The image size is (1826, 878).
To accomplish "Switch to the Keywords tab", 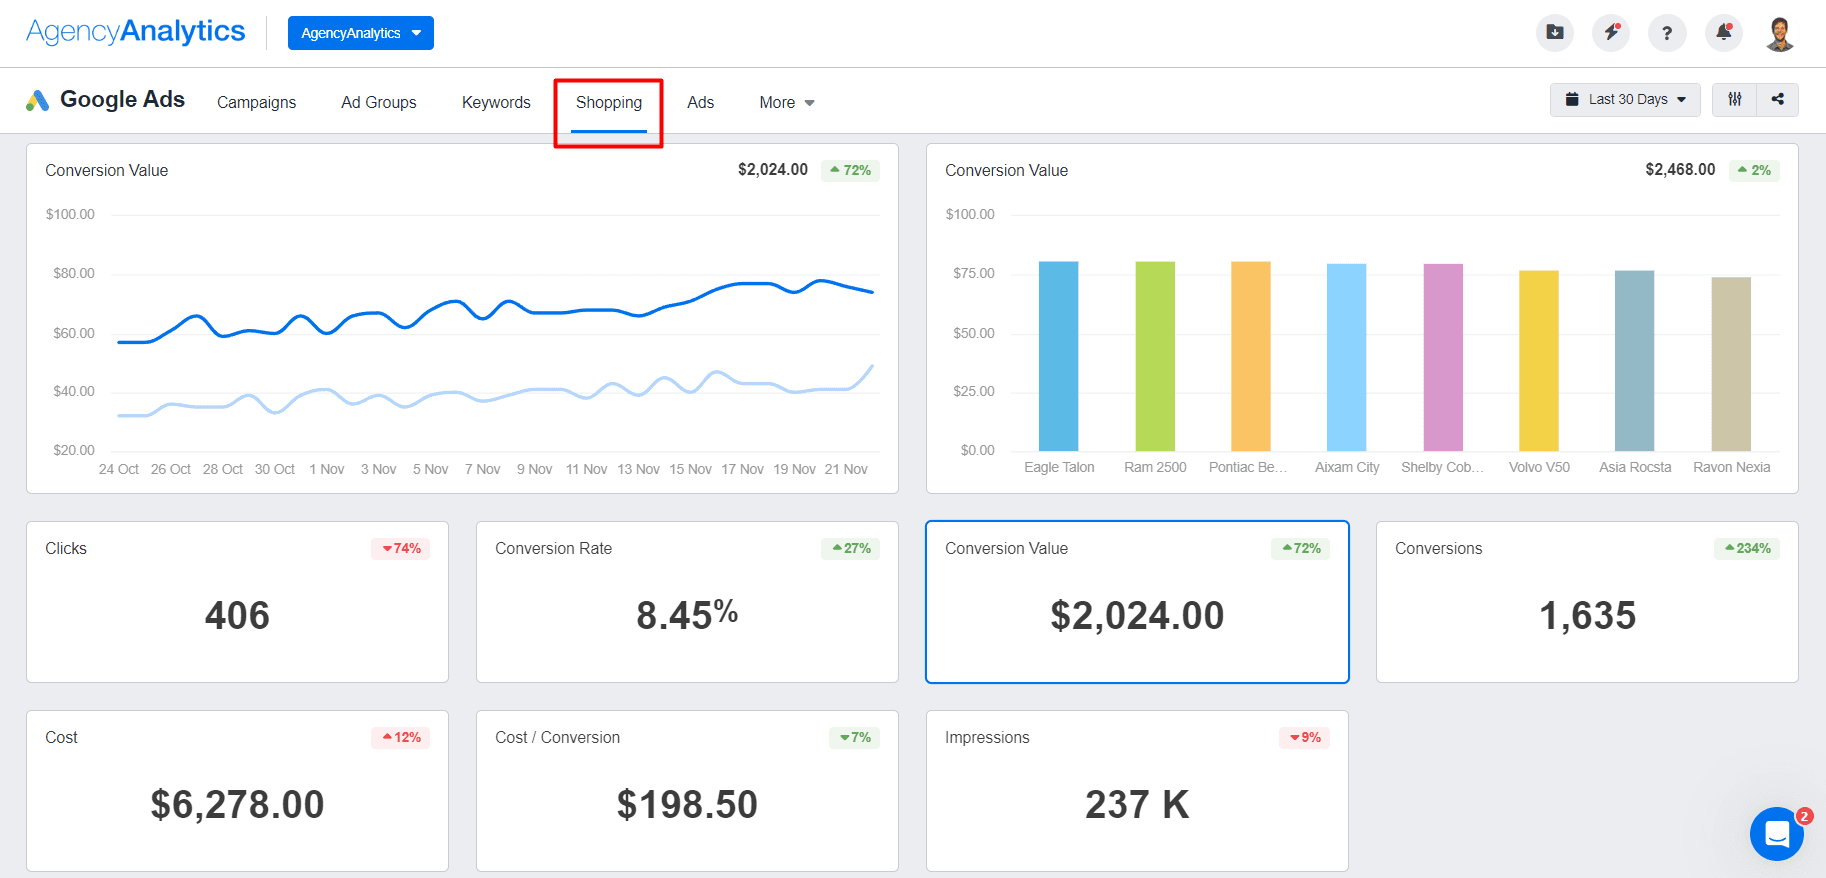I will pos(496,103).
